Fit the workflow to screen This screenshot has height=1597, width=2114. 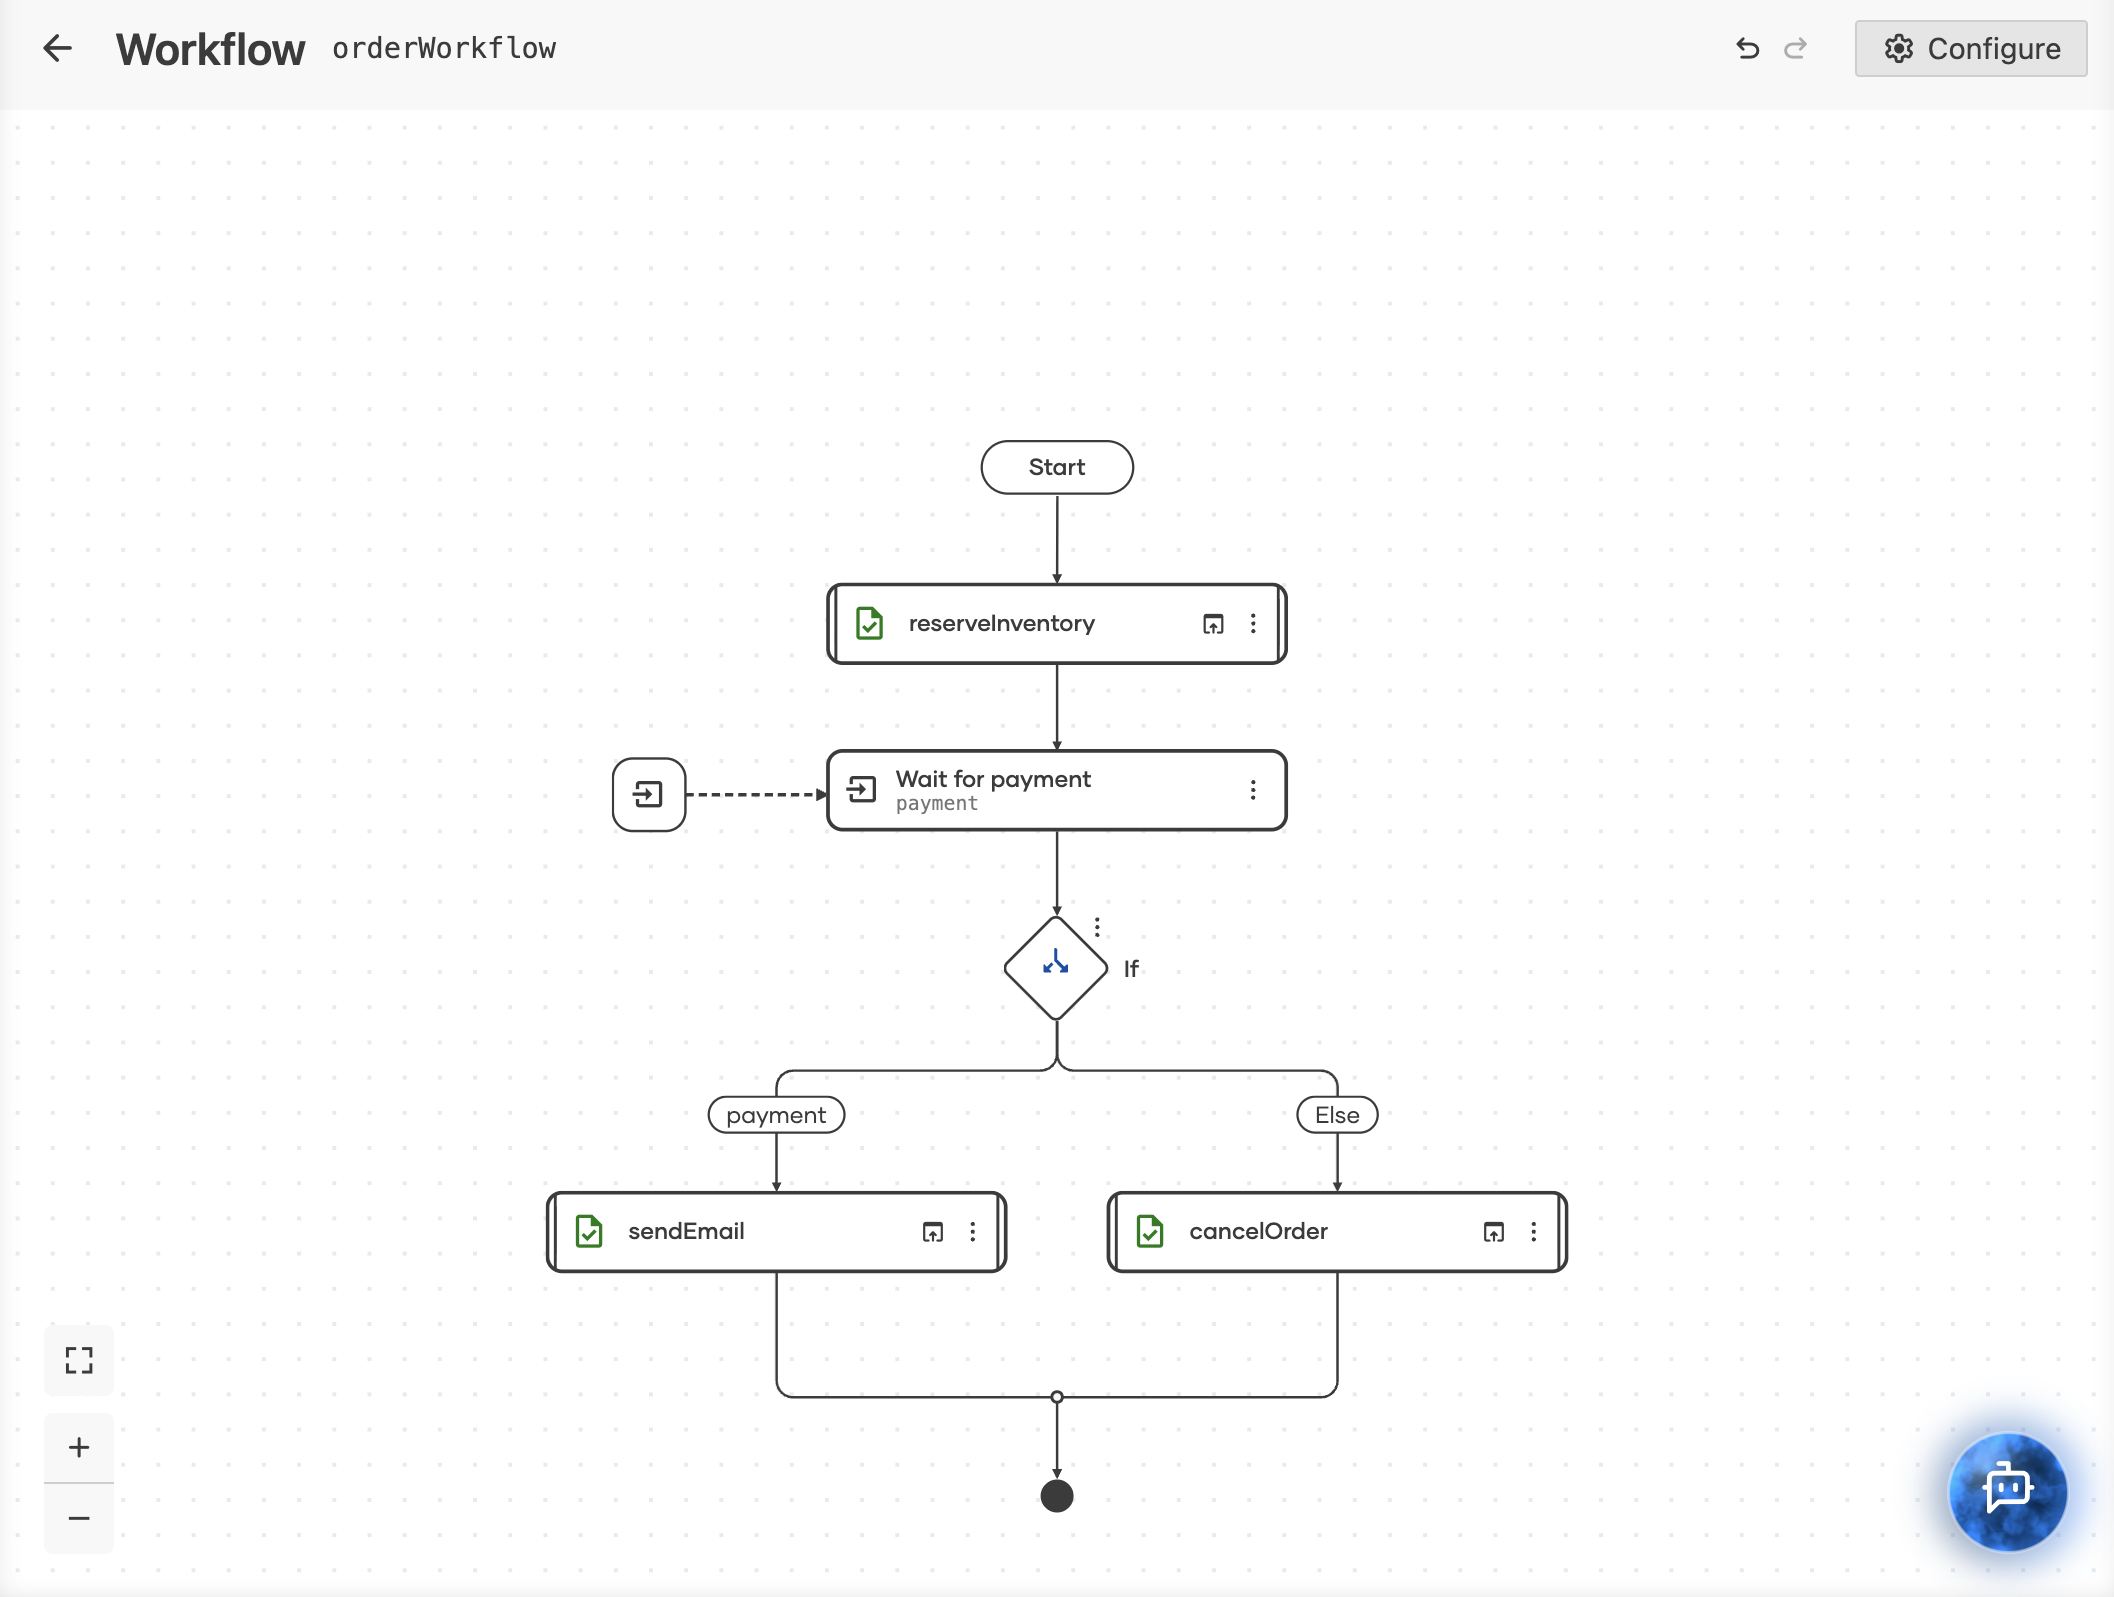click(79, 1360)
